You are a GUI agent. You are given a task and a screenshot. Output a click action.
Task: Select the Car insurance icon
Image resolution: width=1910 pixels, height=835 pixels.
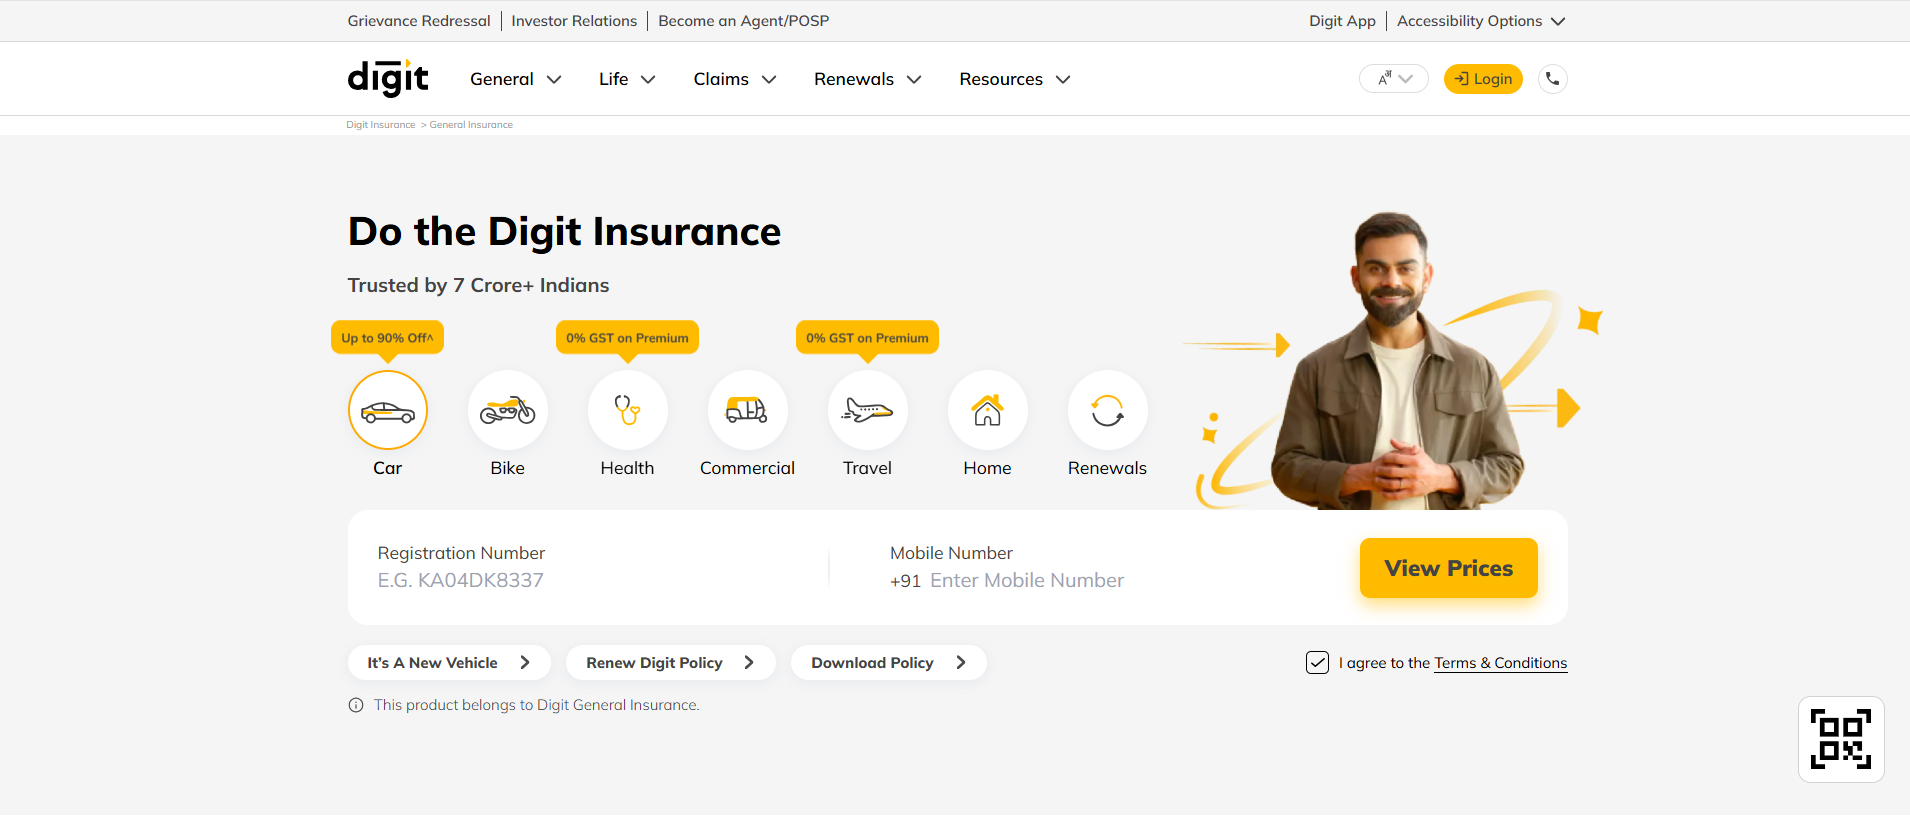pos(388,410)
